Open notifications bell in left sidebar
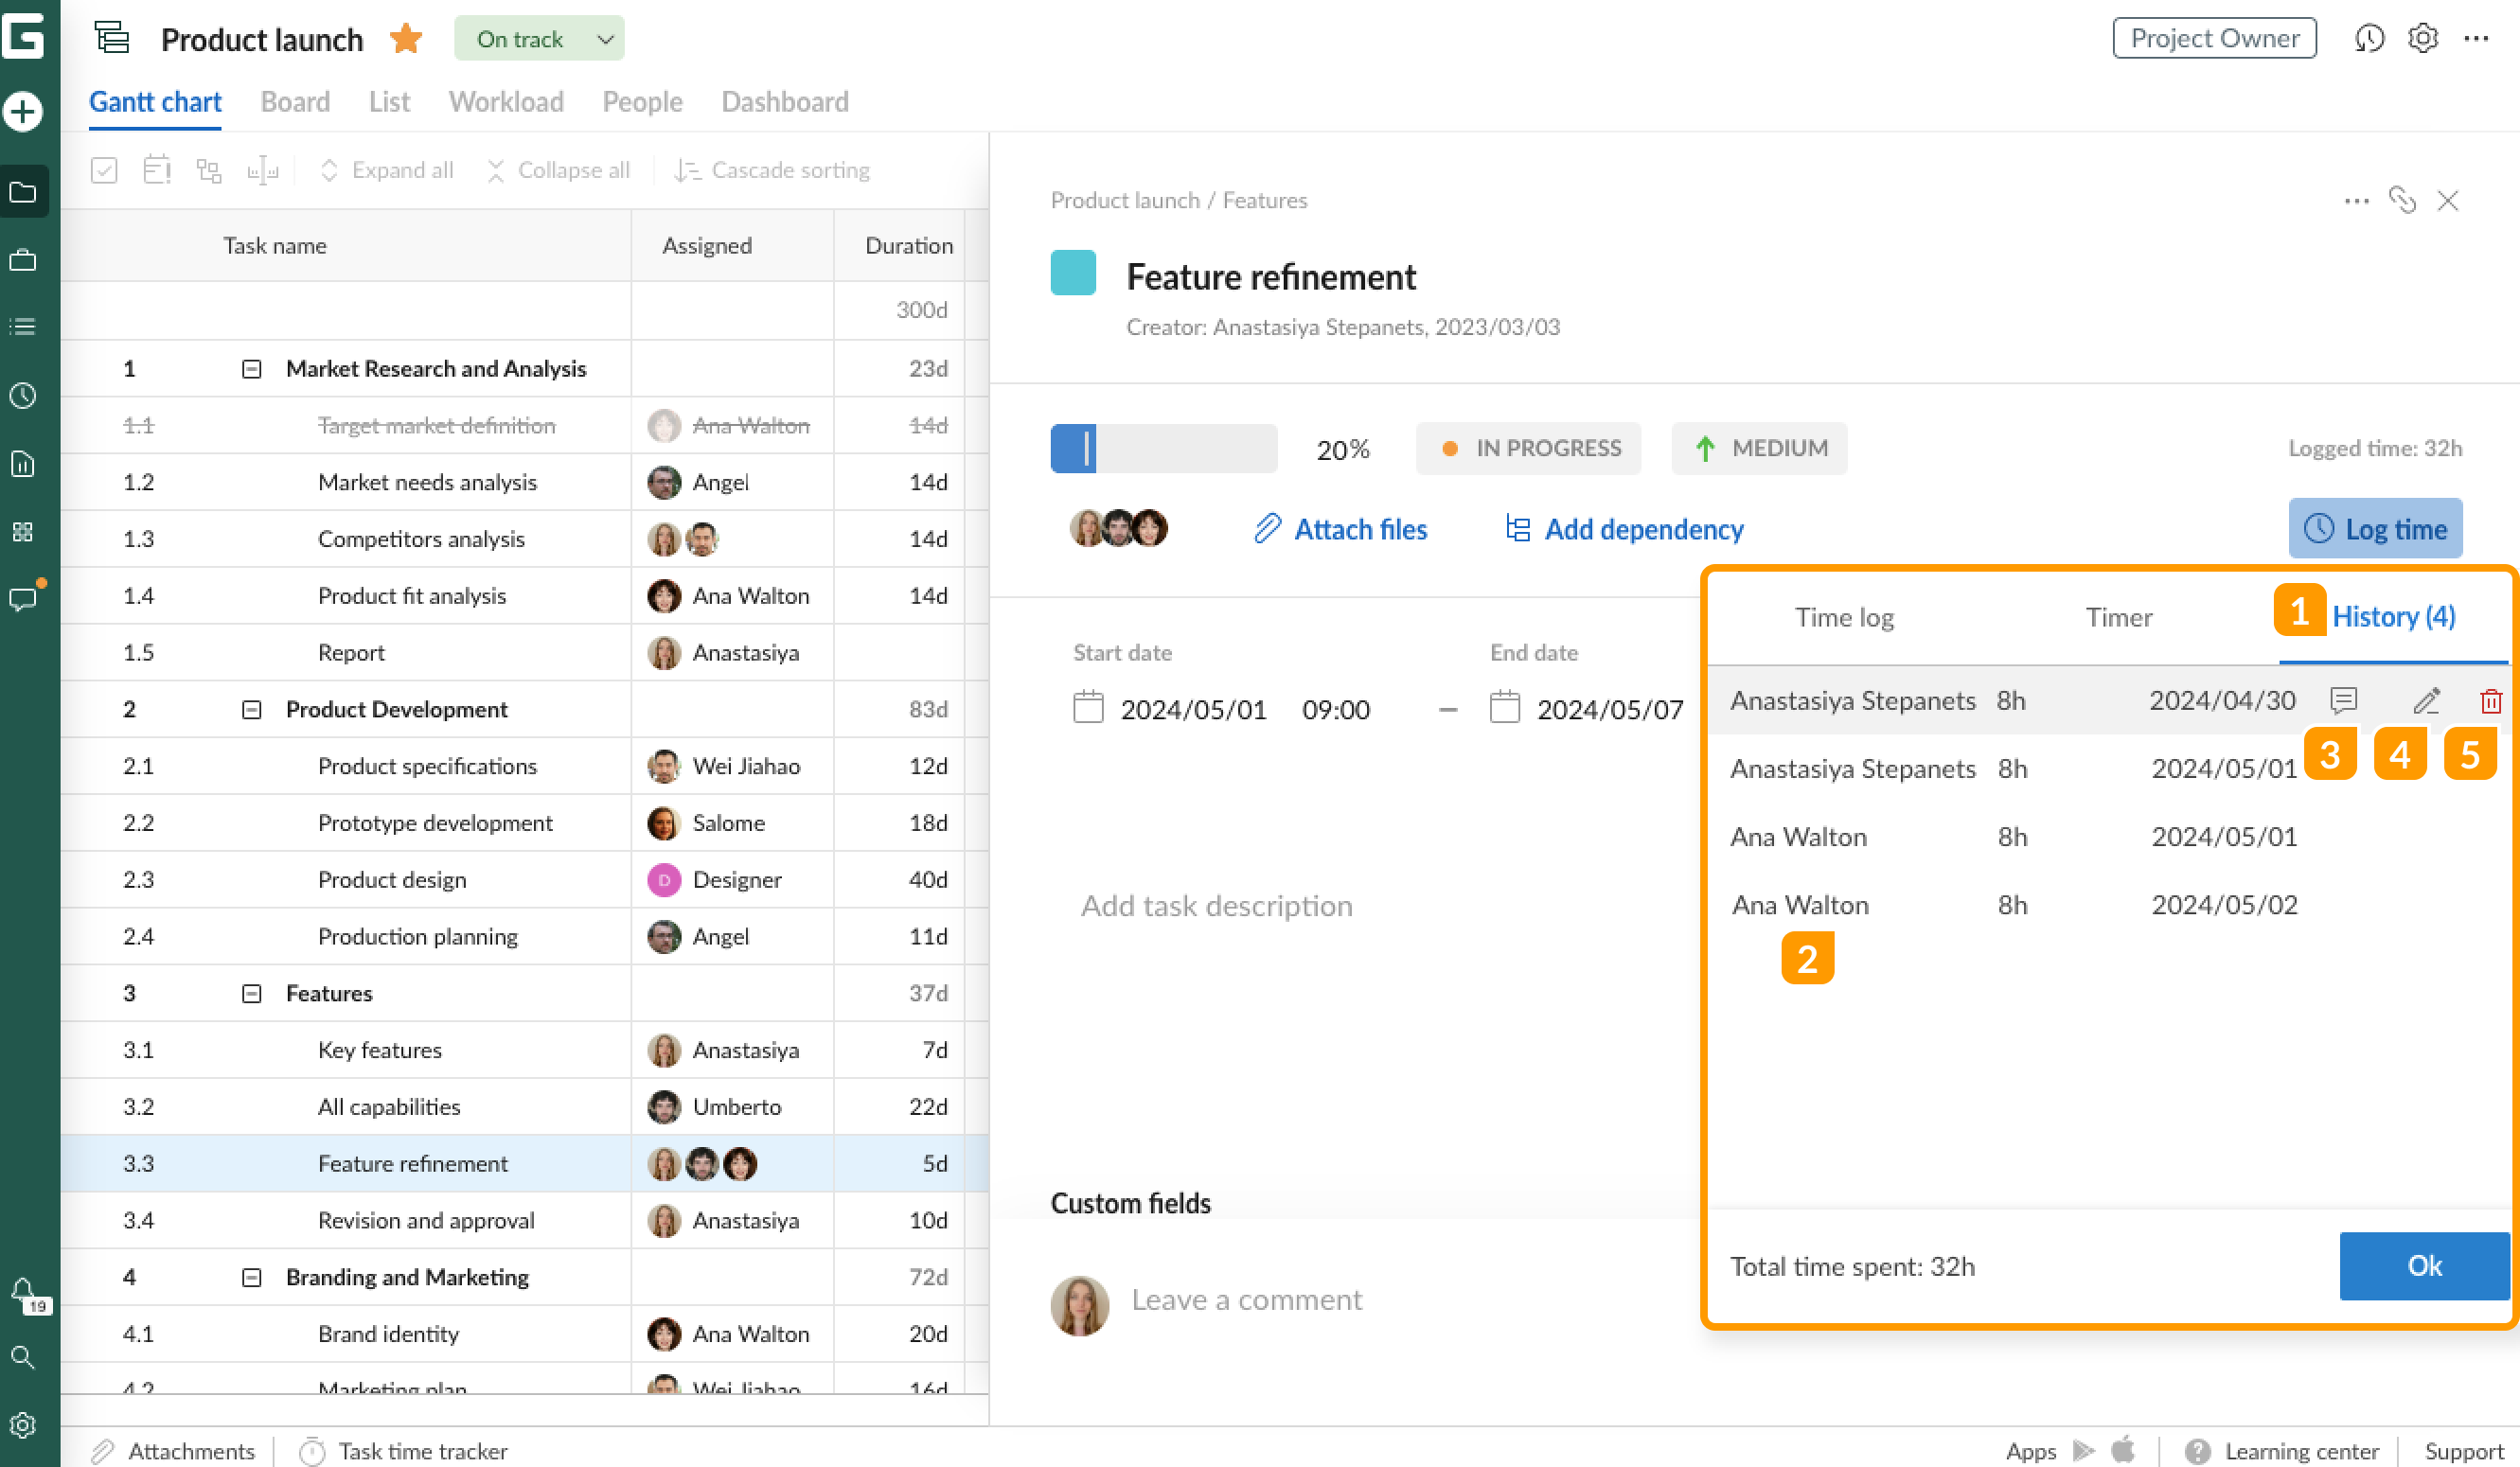The height and width of the screenshot is (1467, 2520). 25,1290
